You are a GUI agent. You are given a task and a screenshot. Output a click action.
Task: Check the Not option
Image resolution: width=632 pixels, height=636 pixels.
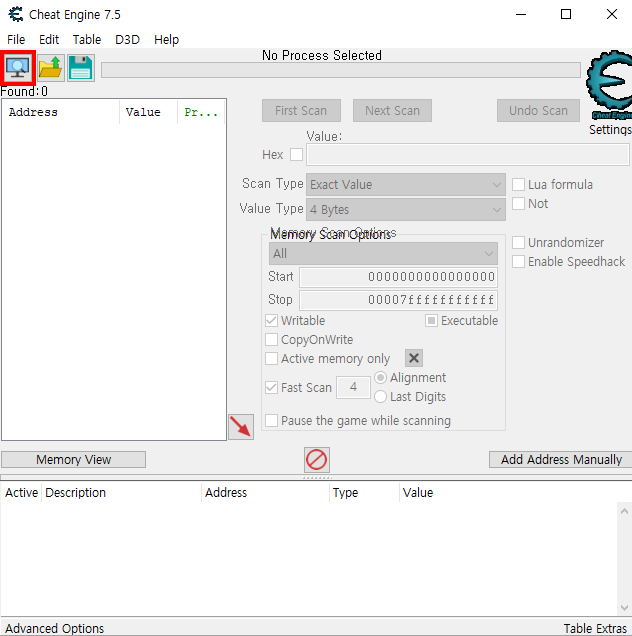[518, 203]
